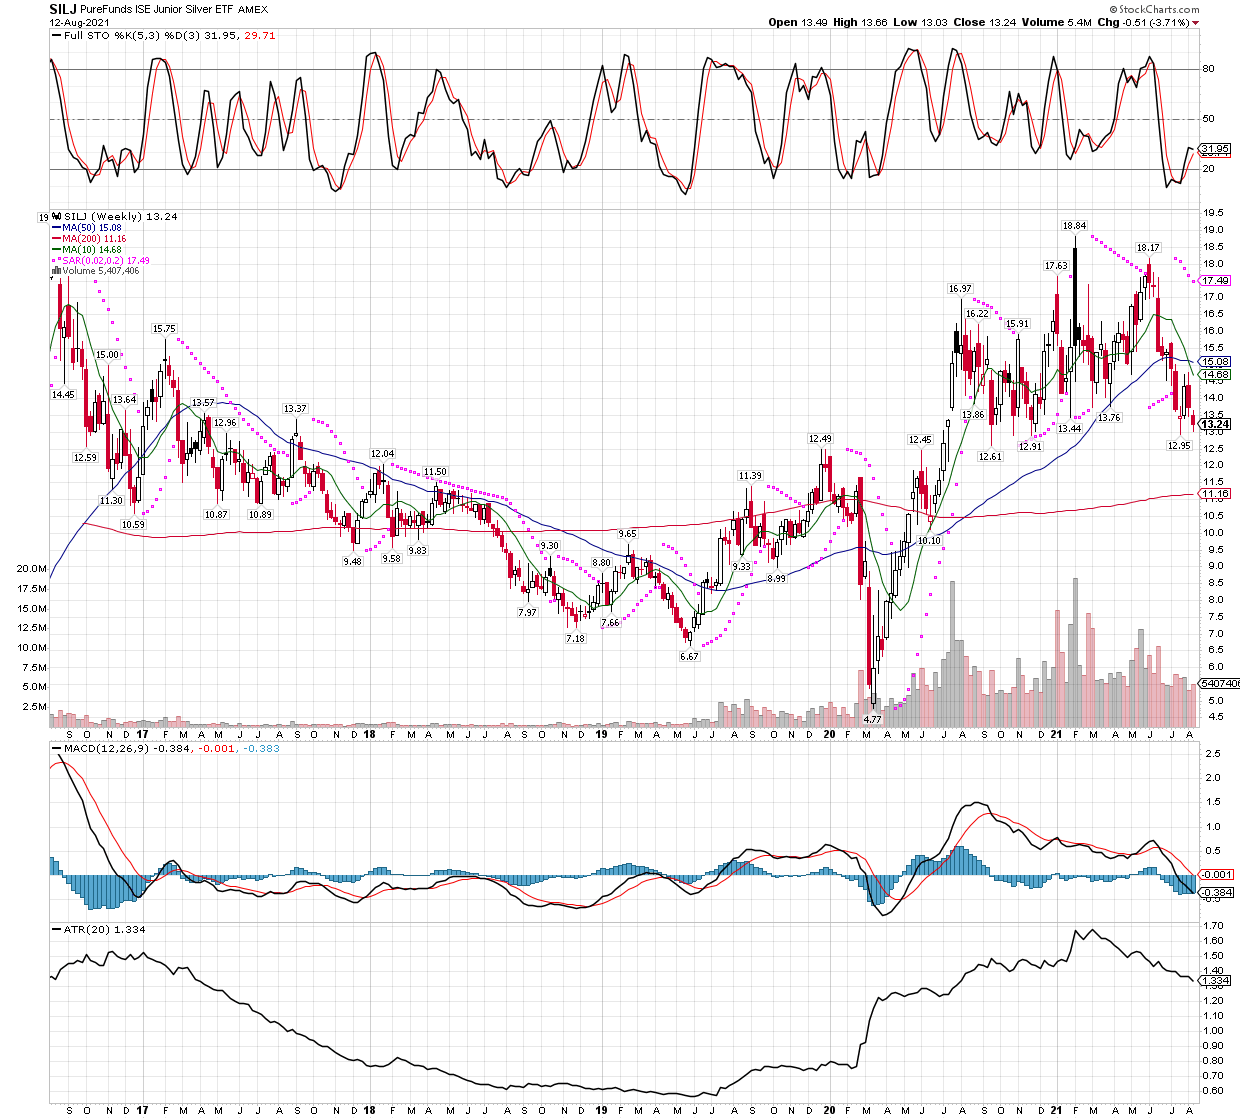Click the SILJ ticker symbol in the header
This screenshot has height=1119, width=1240.
click(x=63, y=8)
